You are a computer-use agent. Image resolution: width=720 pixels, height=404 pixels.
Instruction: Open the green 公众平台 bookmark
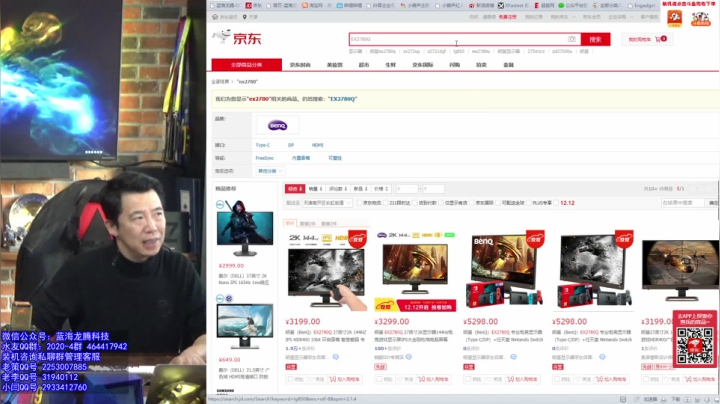click(x=573, y=6)
